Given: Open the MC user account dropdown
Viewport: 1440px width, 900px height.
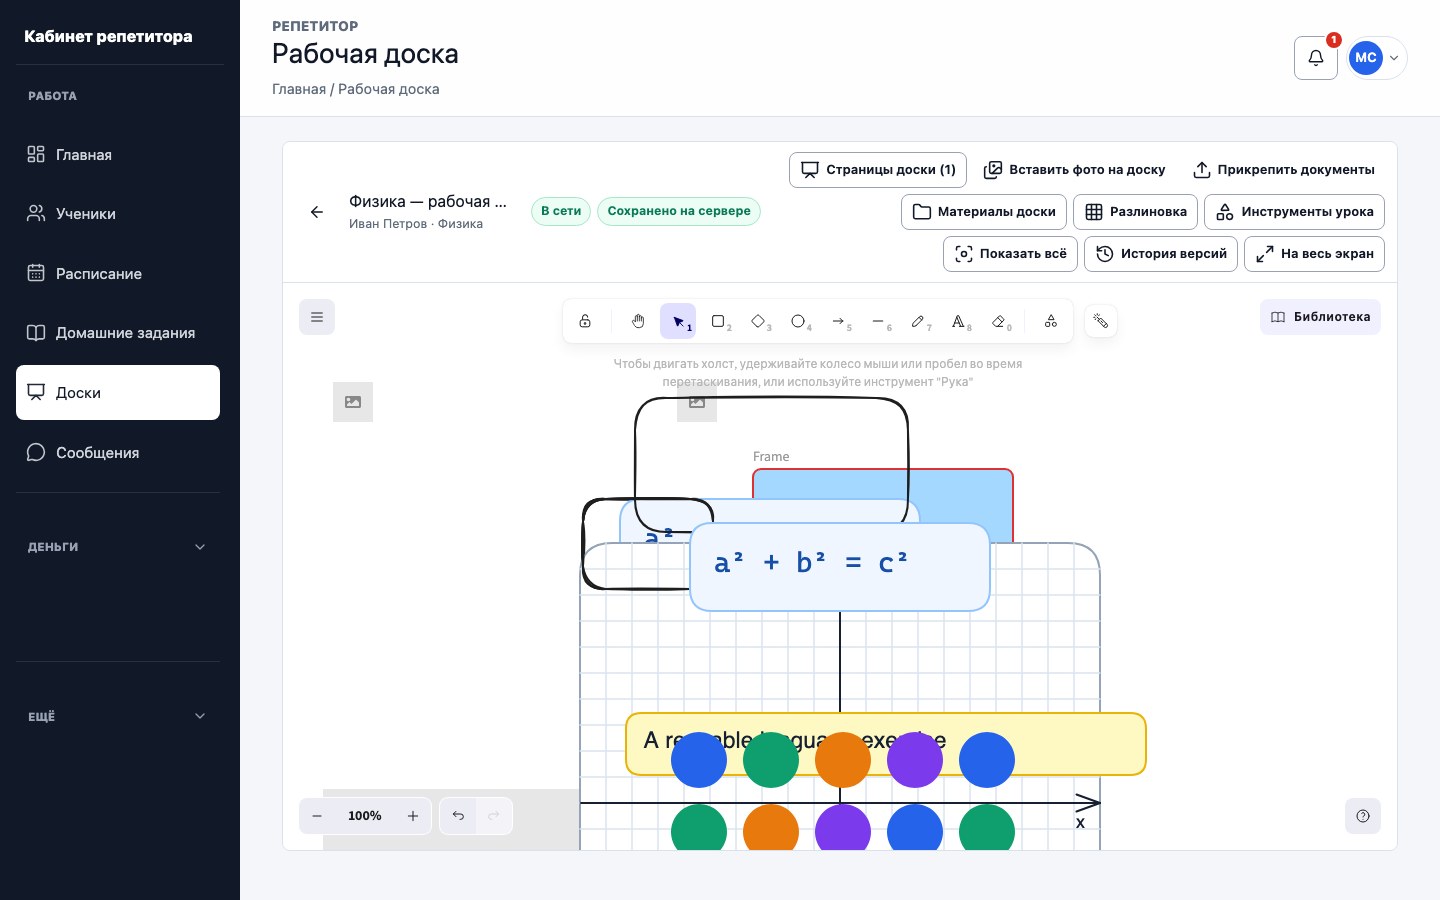Looking at the screenshot, I should (1377, 58).
